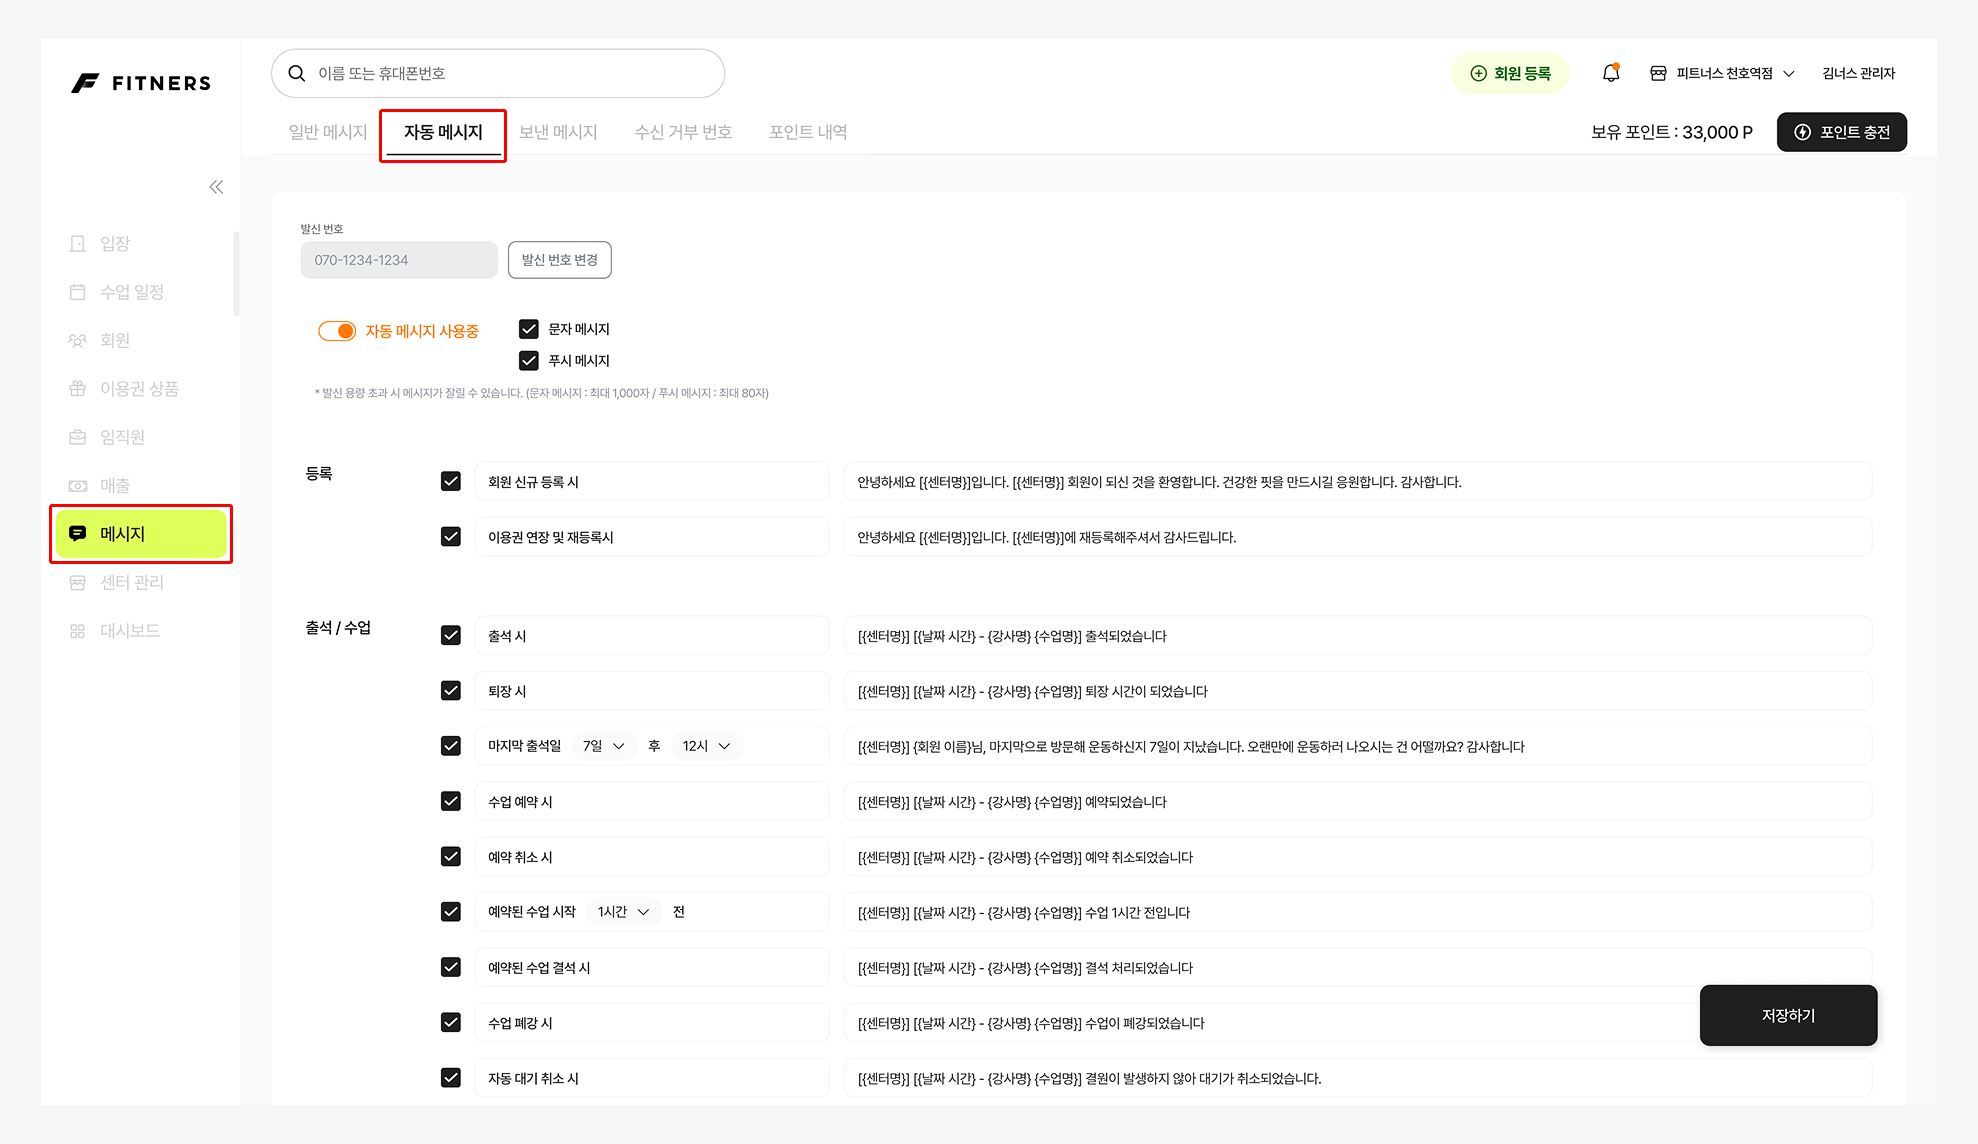Click the store icon beside 피트너스 천호역점

pyautogui.click(x=1658, y=73)
